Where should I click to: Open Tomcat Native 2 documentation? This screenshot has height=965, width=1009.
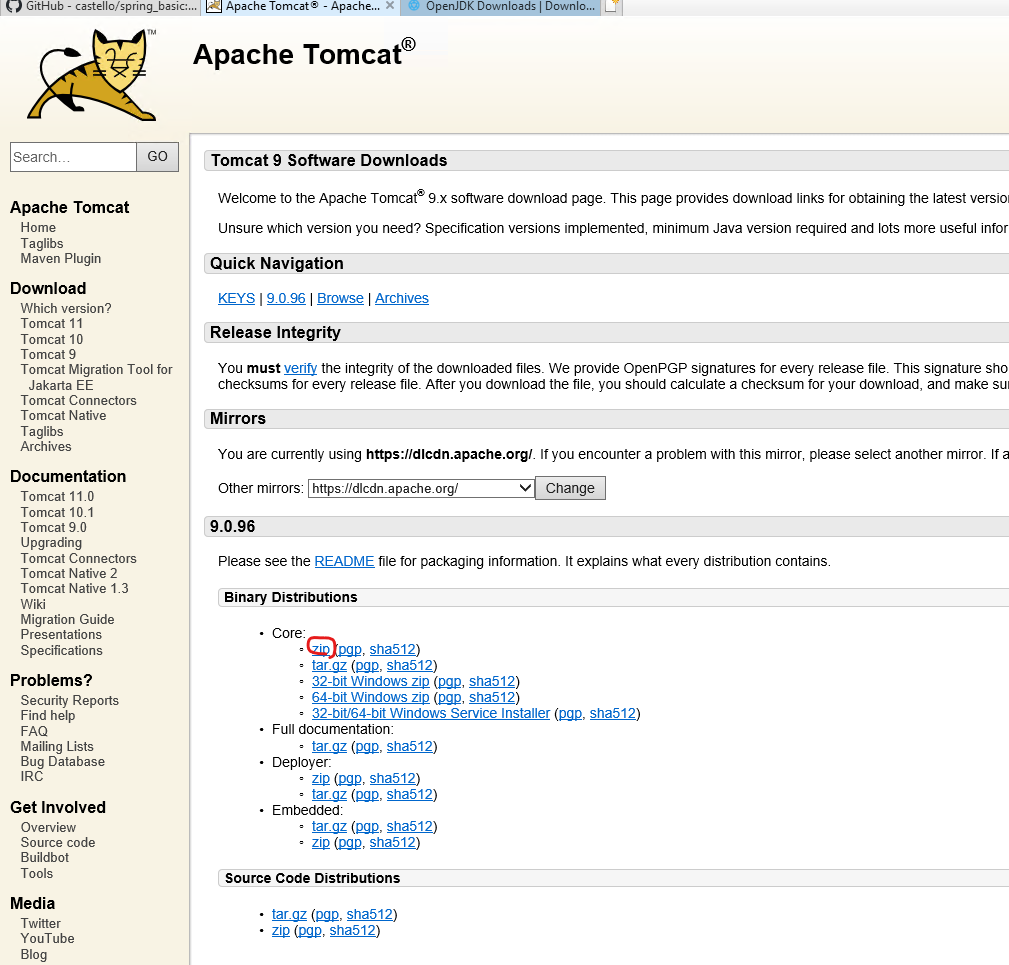click(x=69, y=574)
